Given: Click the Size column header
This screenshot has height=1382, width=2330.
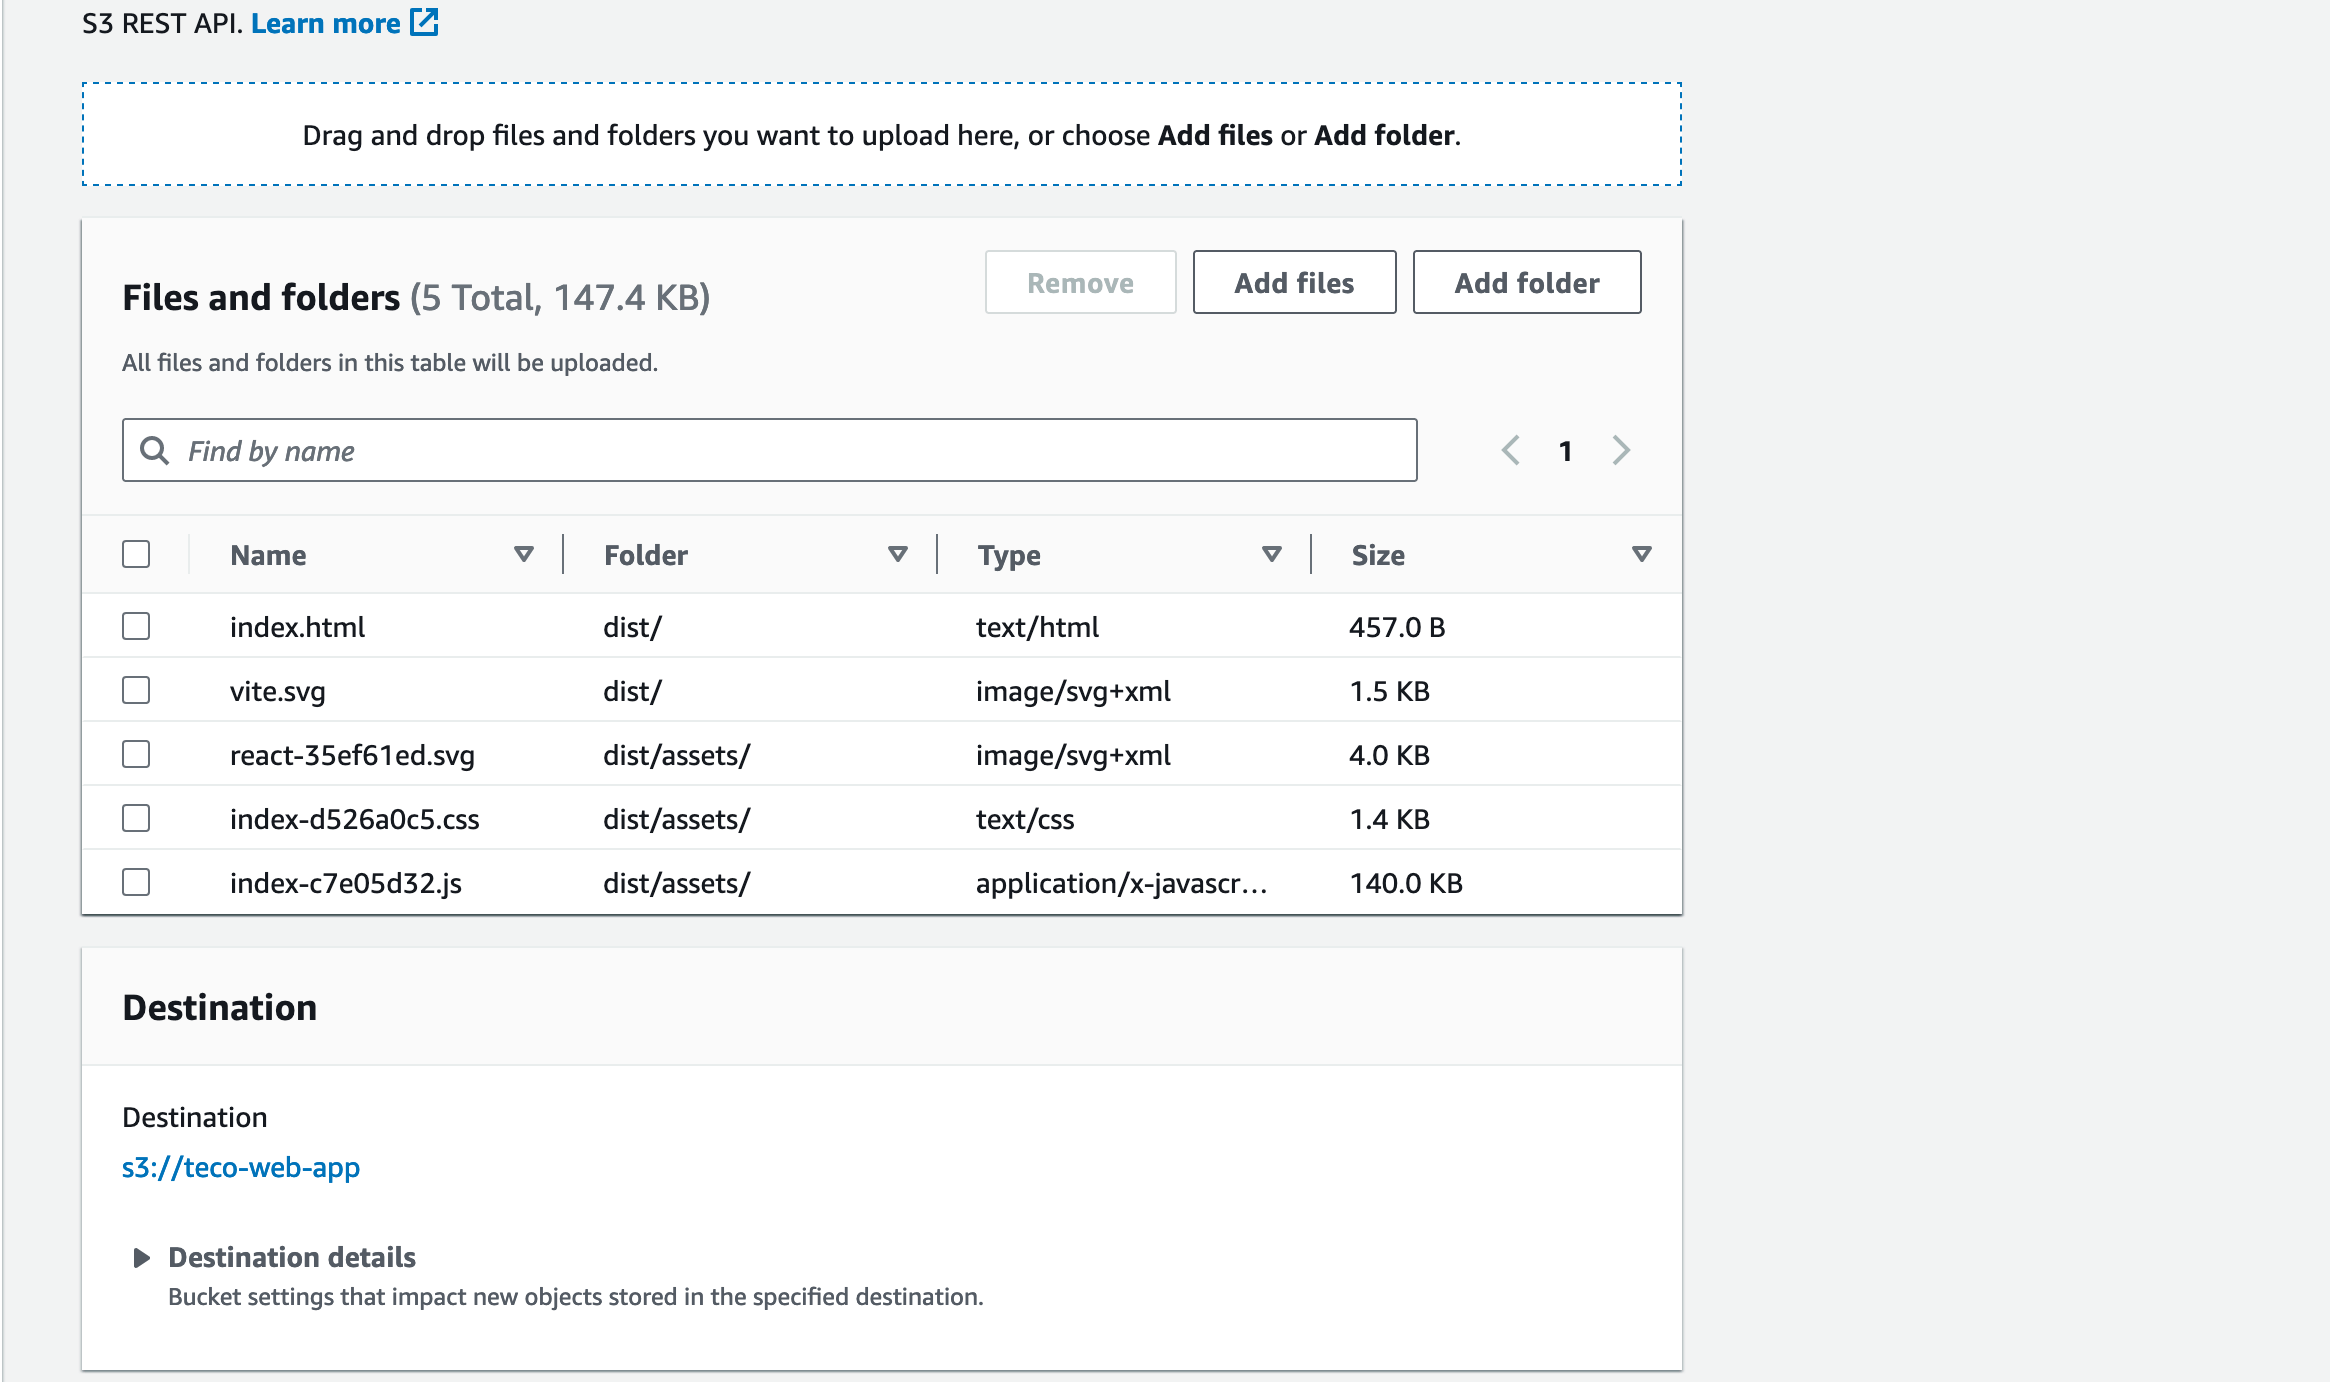Looking at the screenshot, I should coord(1379,555).
